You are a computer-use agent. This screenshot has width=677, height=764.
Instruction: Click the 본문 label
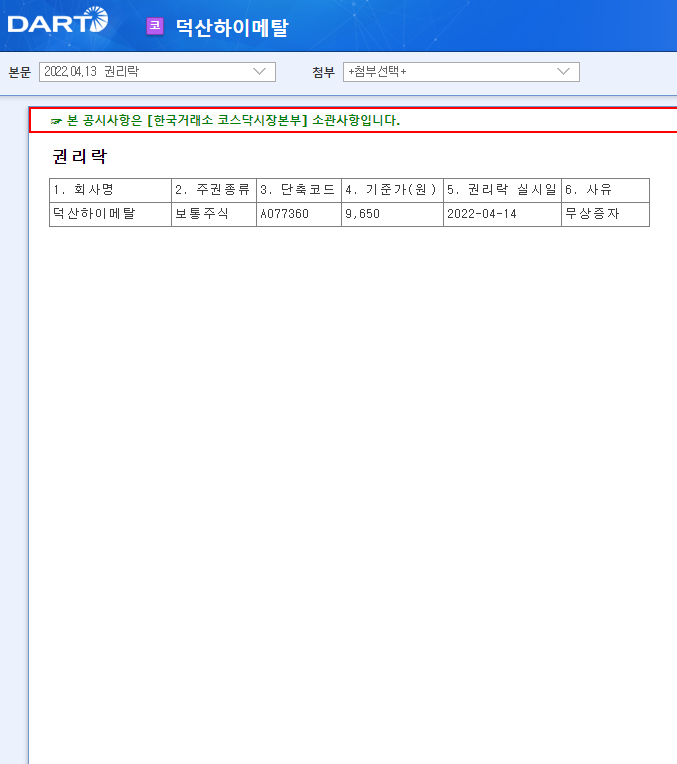click(20, 72)
